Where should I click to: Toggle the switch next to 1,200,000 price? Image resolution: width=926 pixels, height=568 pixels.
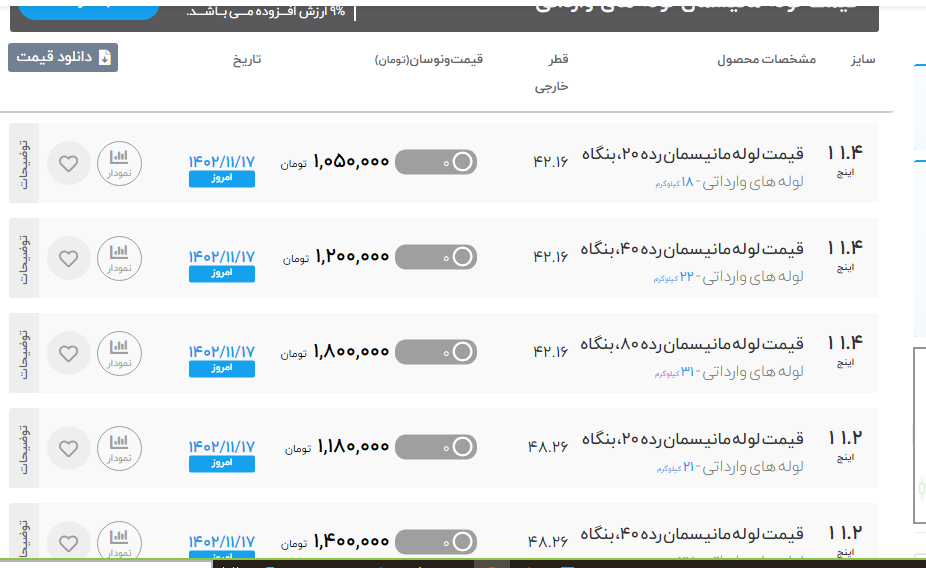pyautogui.click(x=436, y=257)
